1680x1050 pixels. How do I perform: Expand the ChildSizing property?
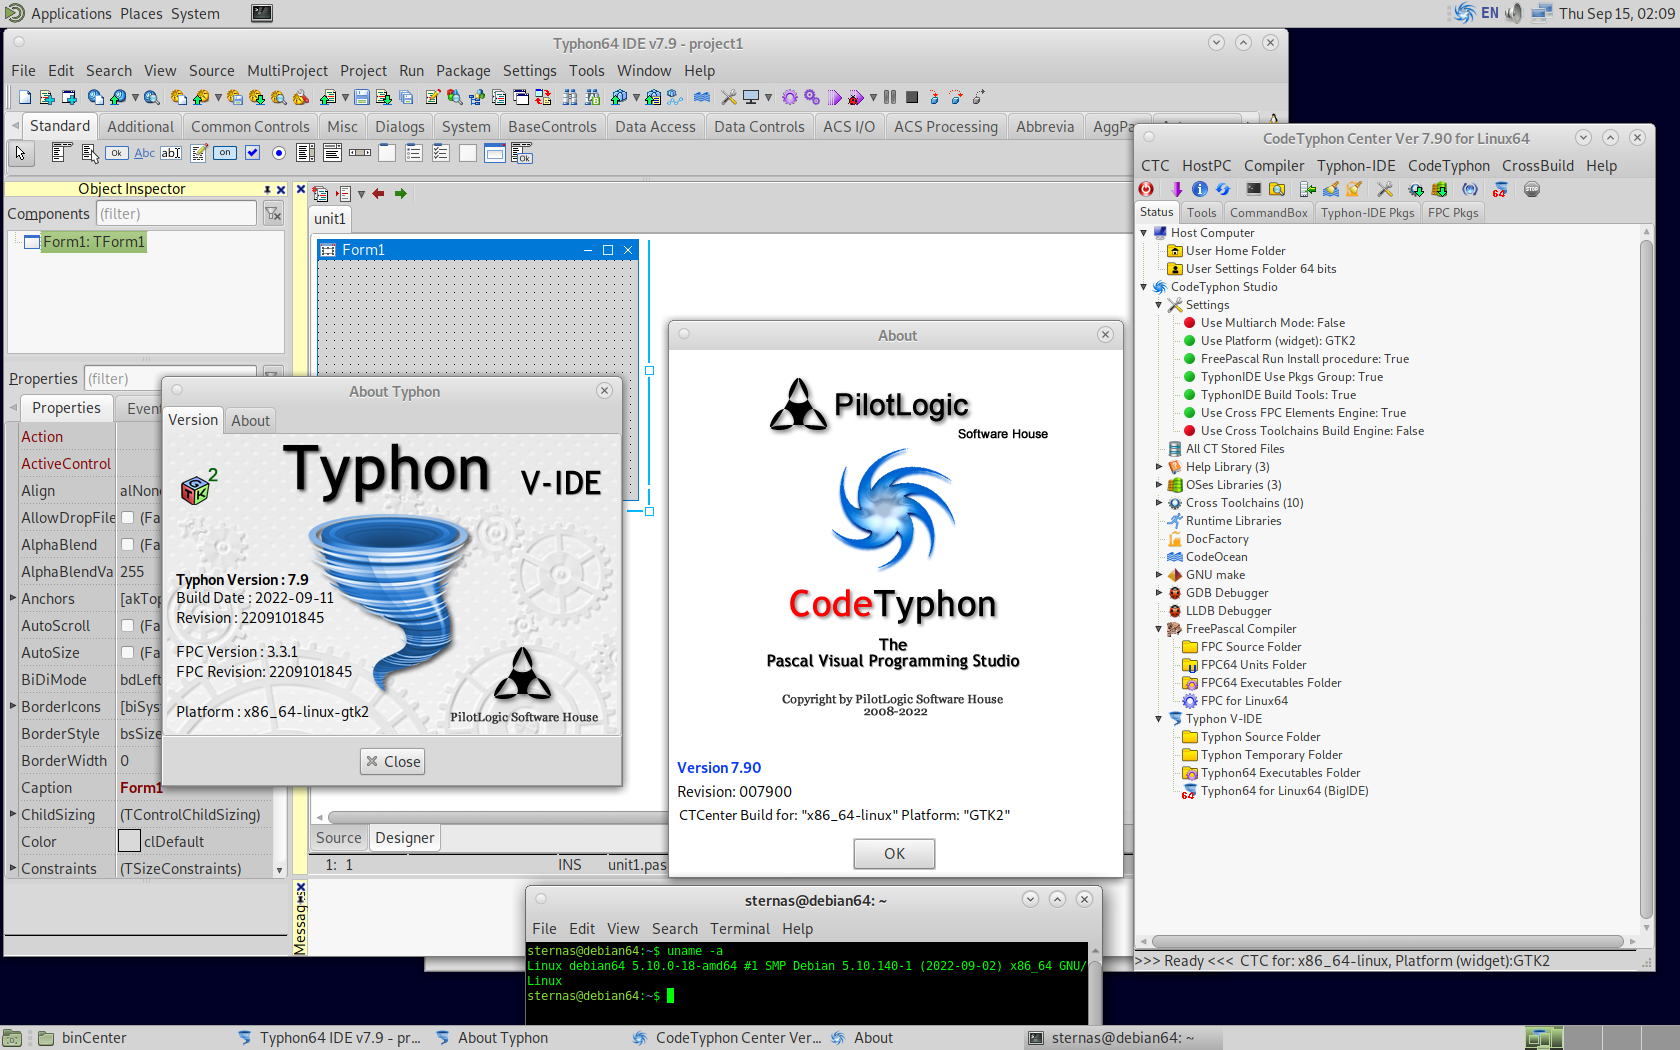tap(13, 814)
